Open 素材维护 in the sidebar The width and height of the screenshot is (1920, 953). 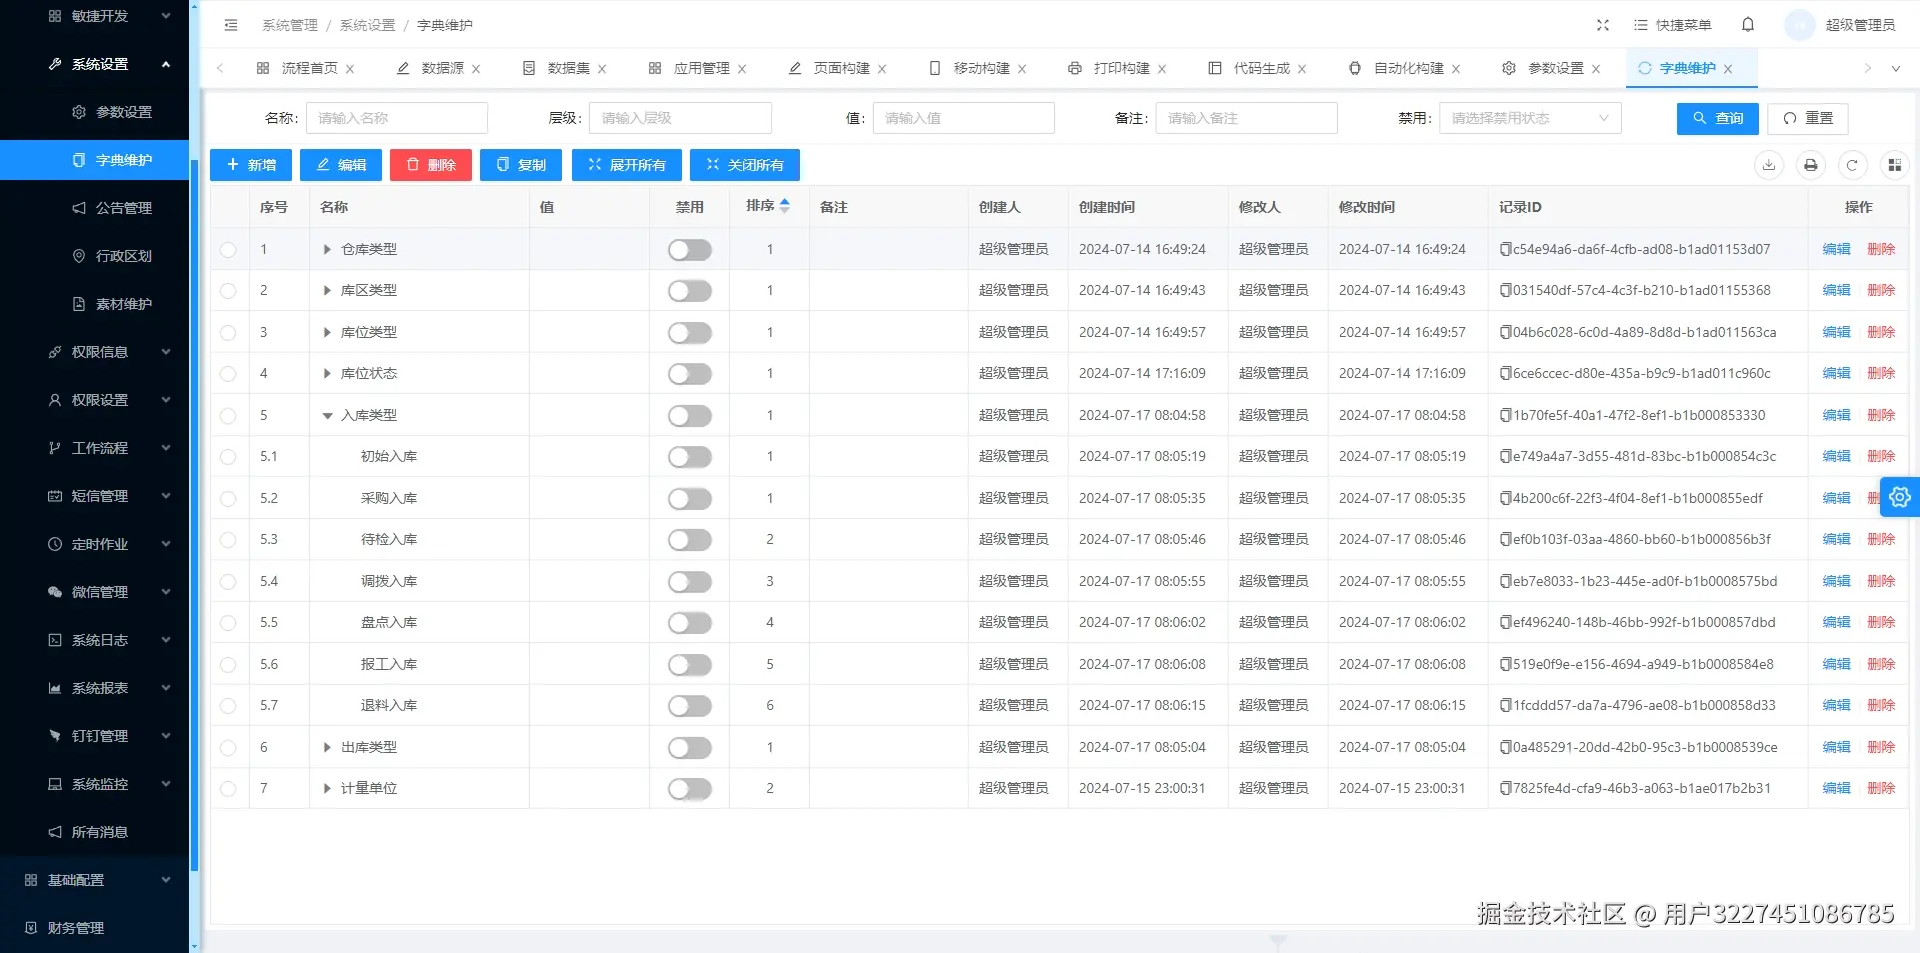[x=124, y=304]
